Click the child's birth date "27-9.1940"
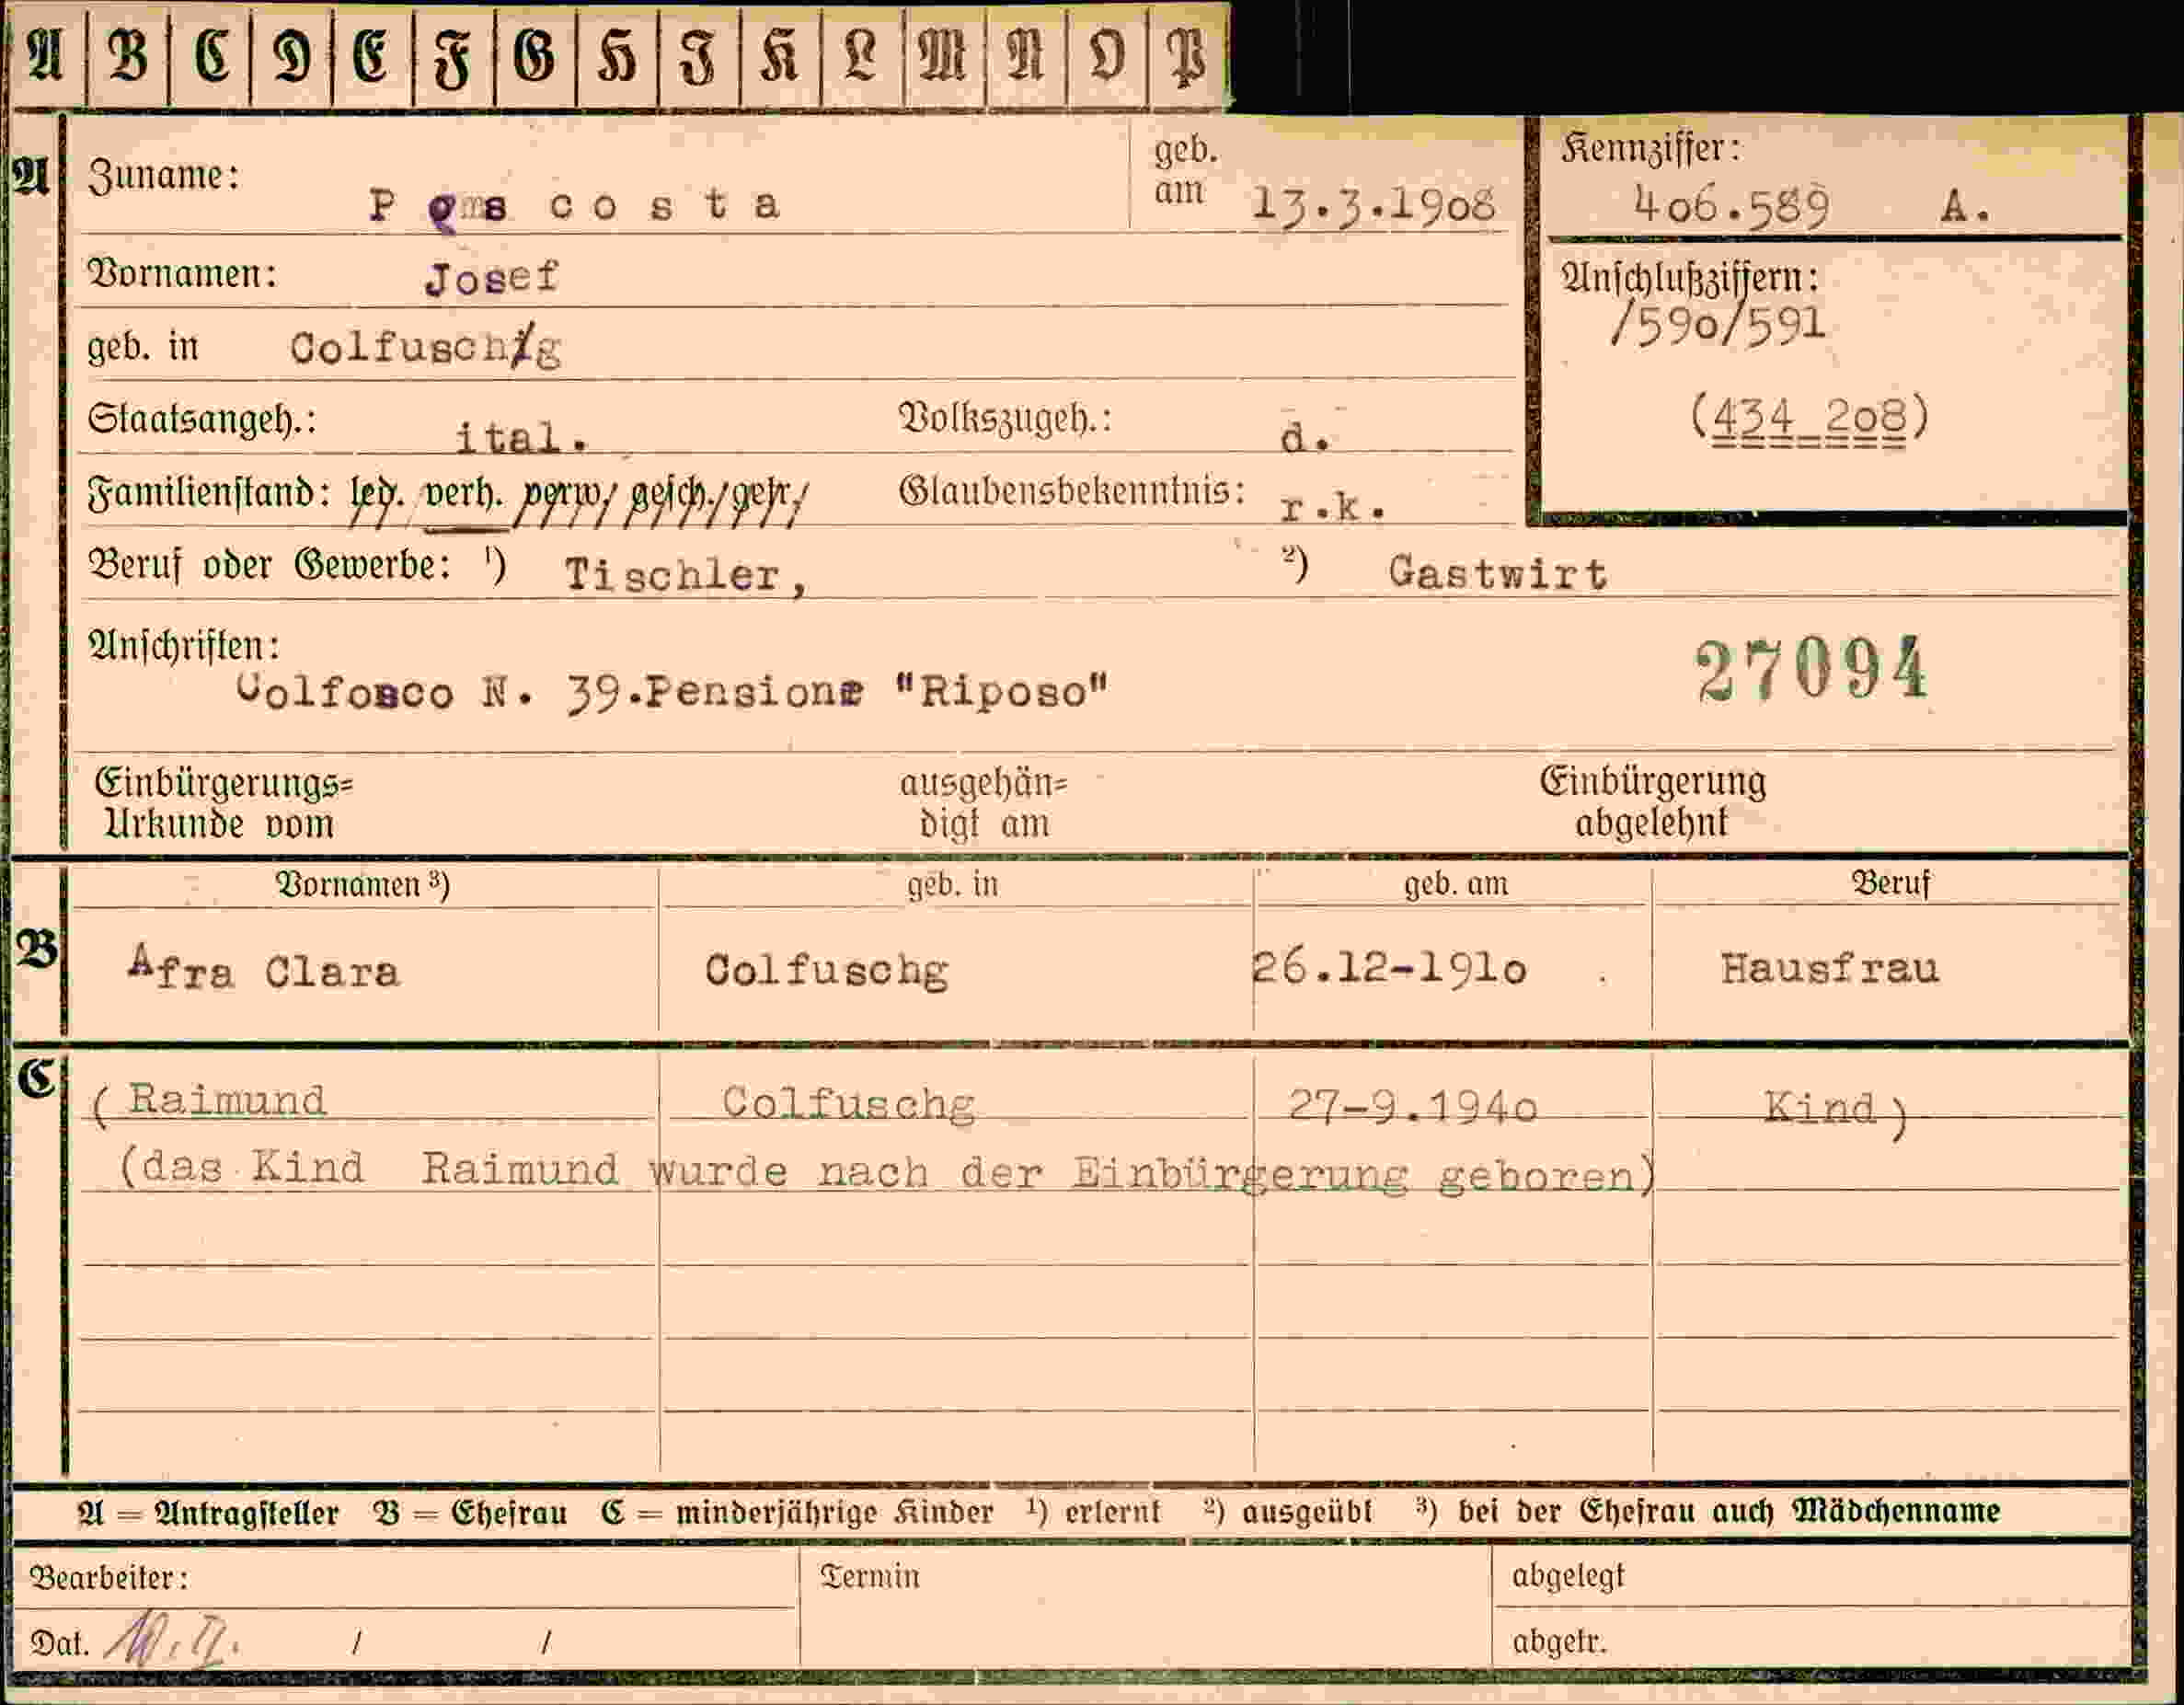The image size is (2184, 1705). point(1412,1106)
